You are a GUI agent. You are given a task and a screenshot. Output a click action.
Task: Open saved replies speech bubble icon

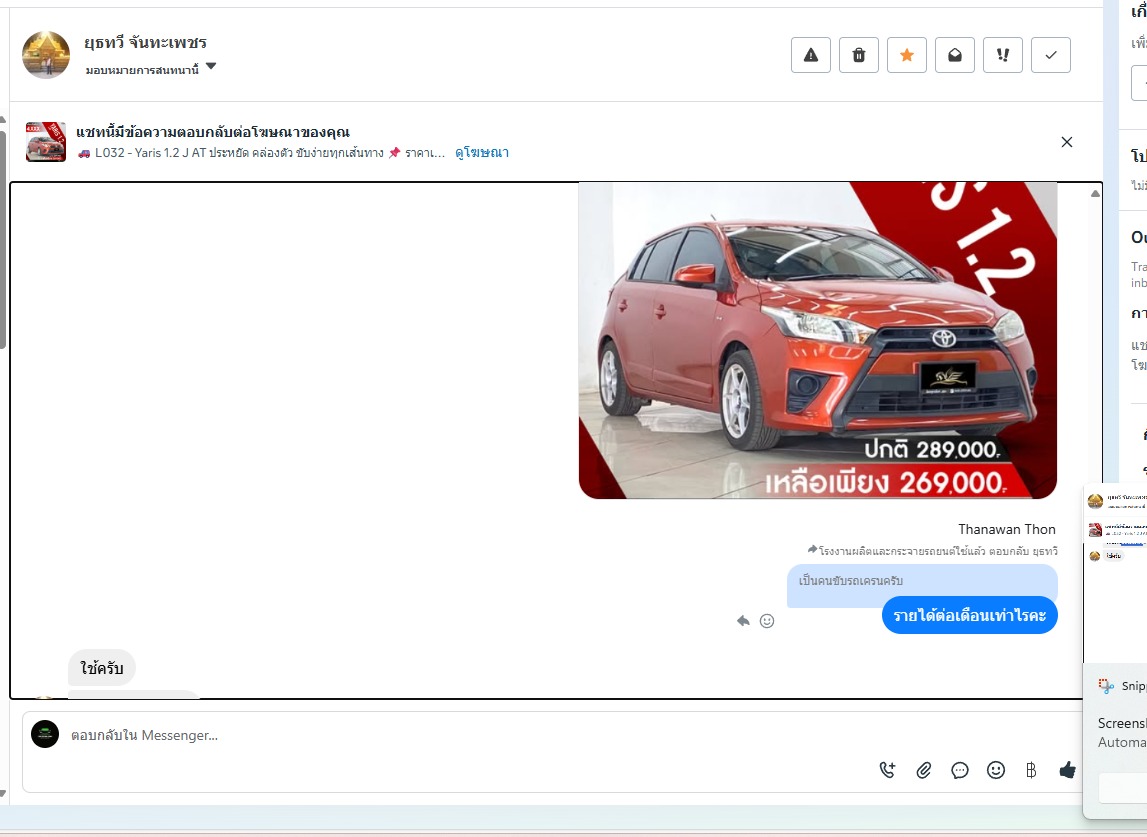click(960, 770)
